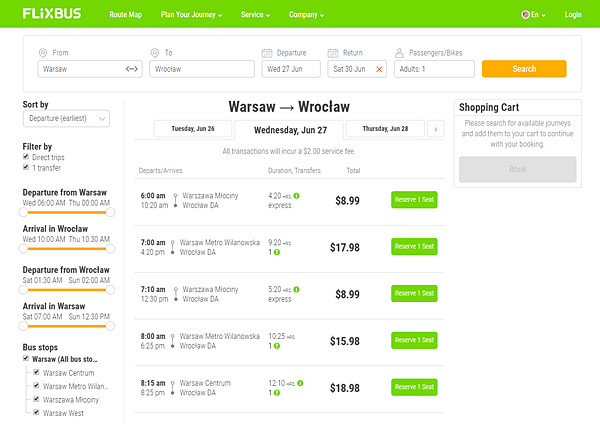Expand the Service menu
This screenshot has height=424, width=600.
255,15
